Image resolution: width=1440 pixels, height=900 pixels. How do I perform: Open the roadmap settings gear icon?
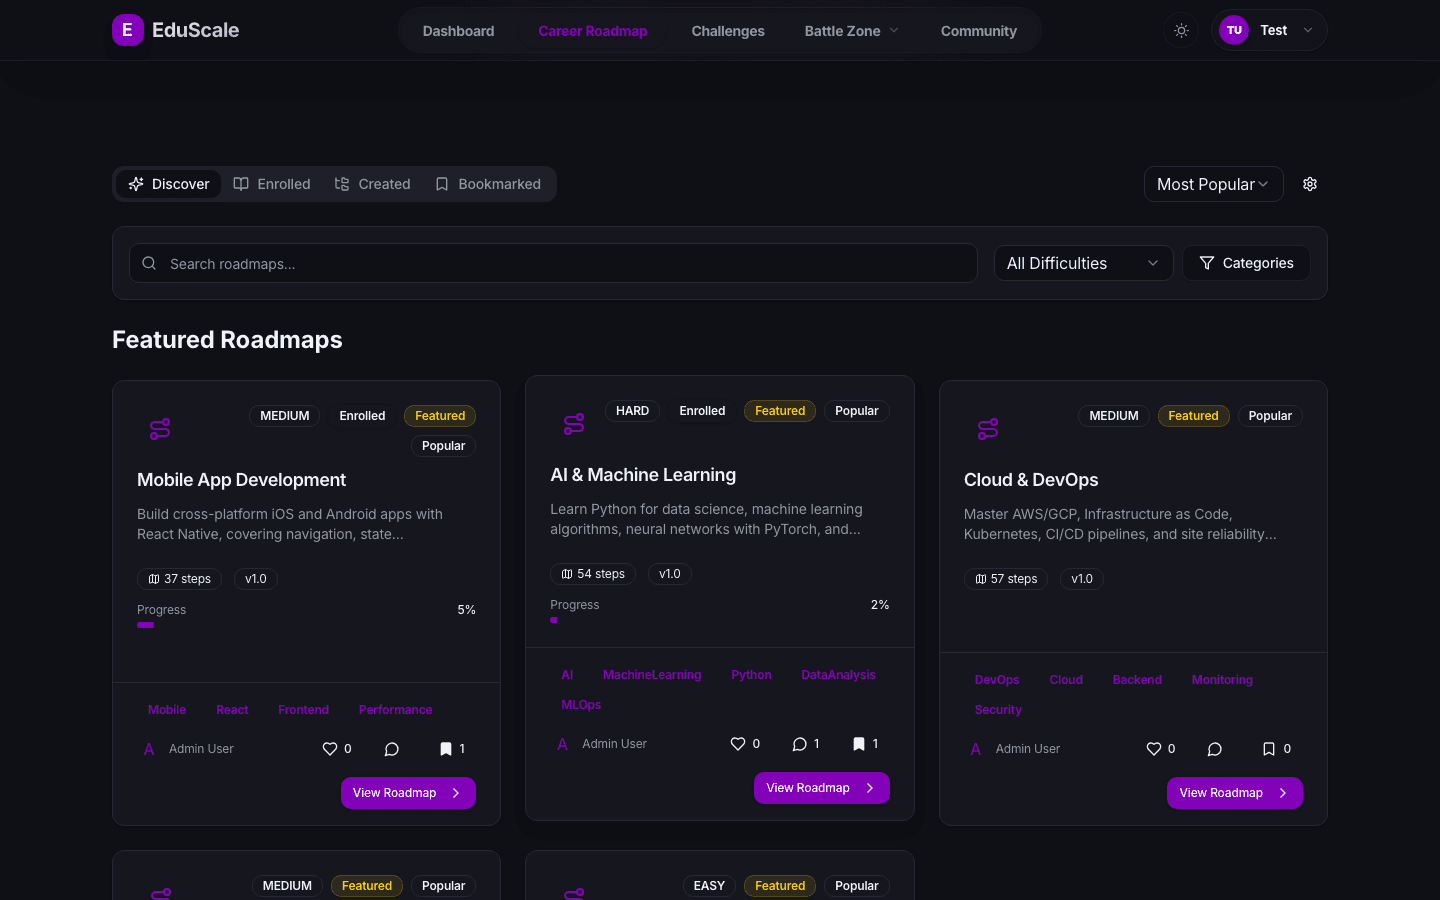point(1310,184)
